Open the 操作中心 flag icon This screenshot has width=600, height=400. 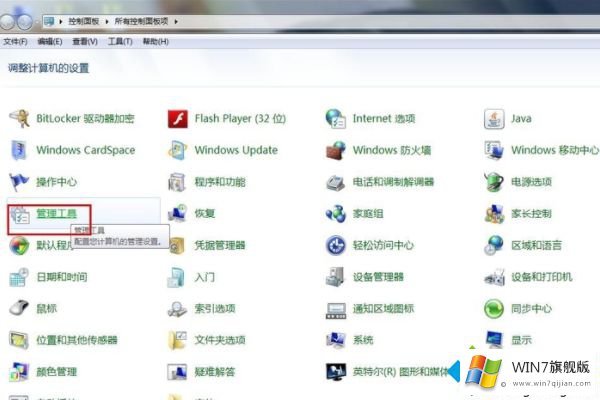pos(19,182)
